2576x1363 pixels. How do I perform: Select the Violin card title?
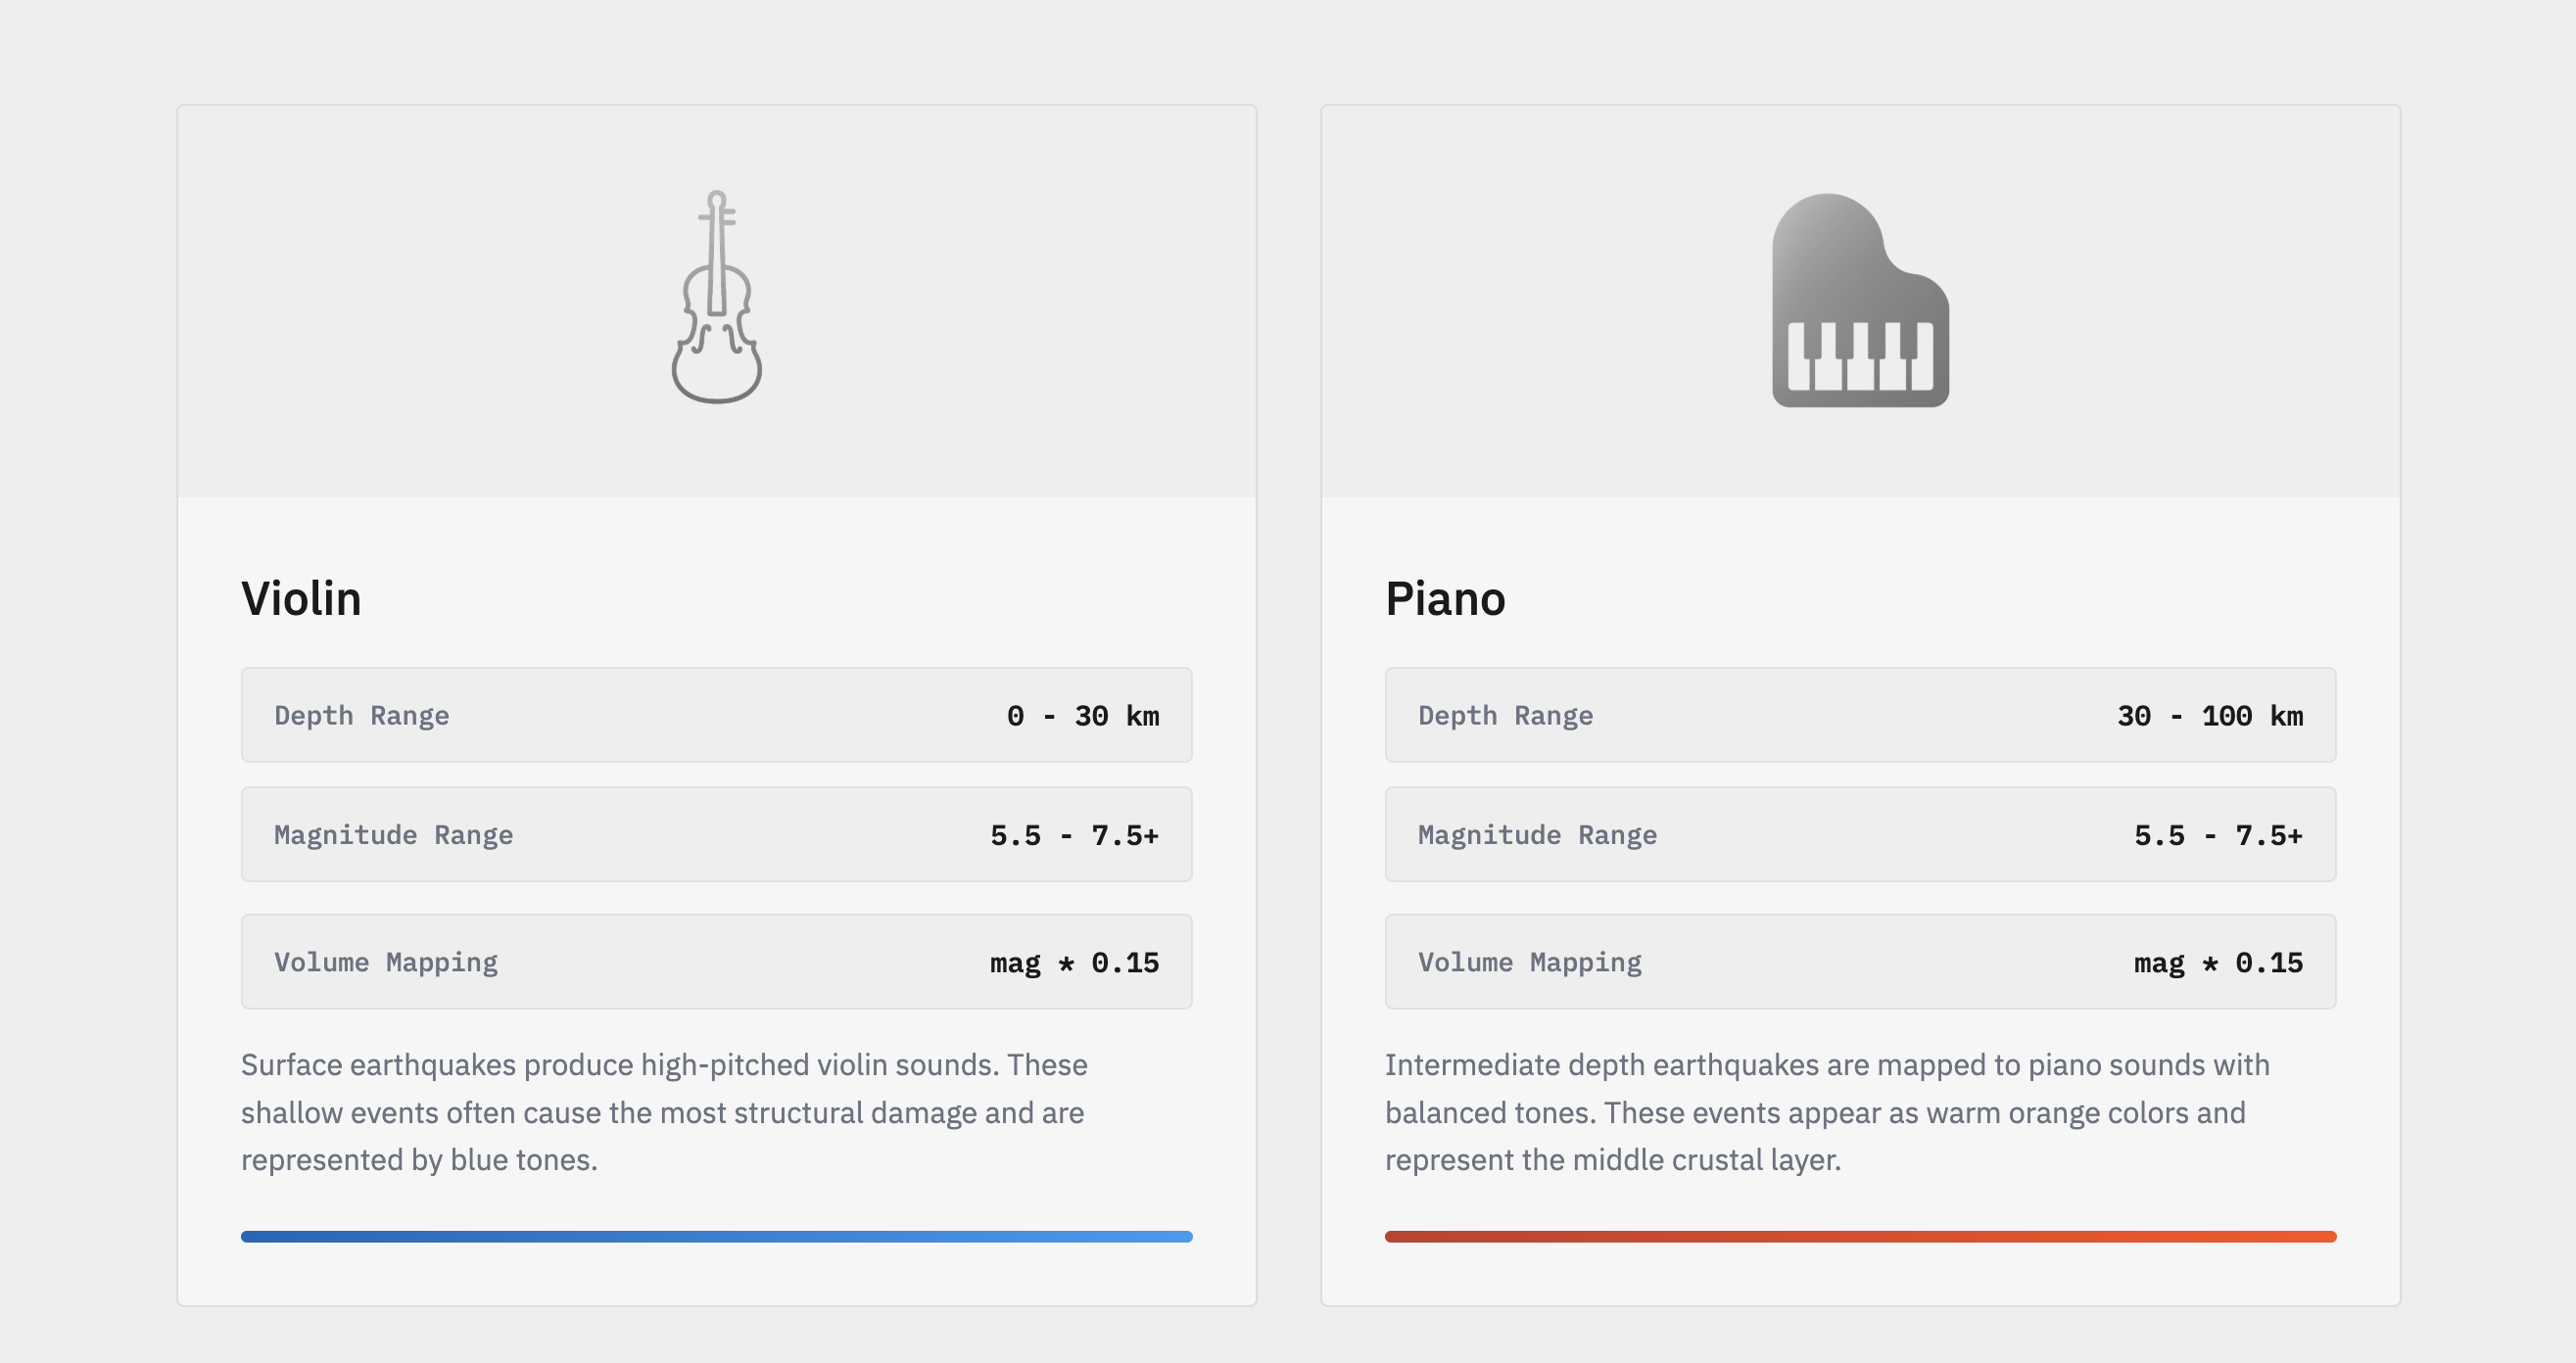point(301,599)
